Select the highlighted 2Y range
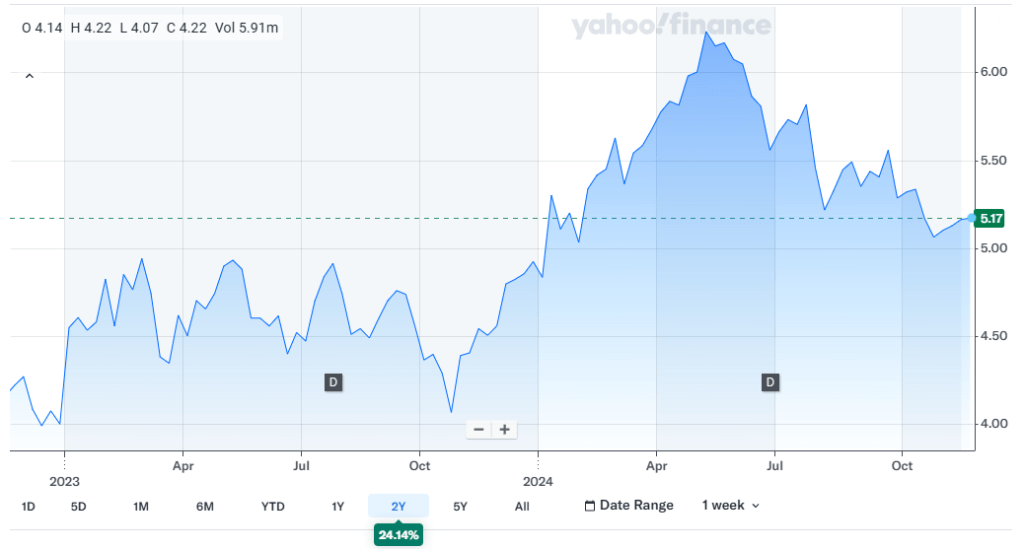 [x=398, y=506]
